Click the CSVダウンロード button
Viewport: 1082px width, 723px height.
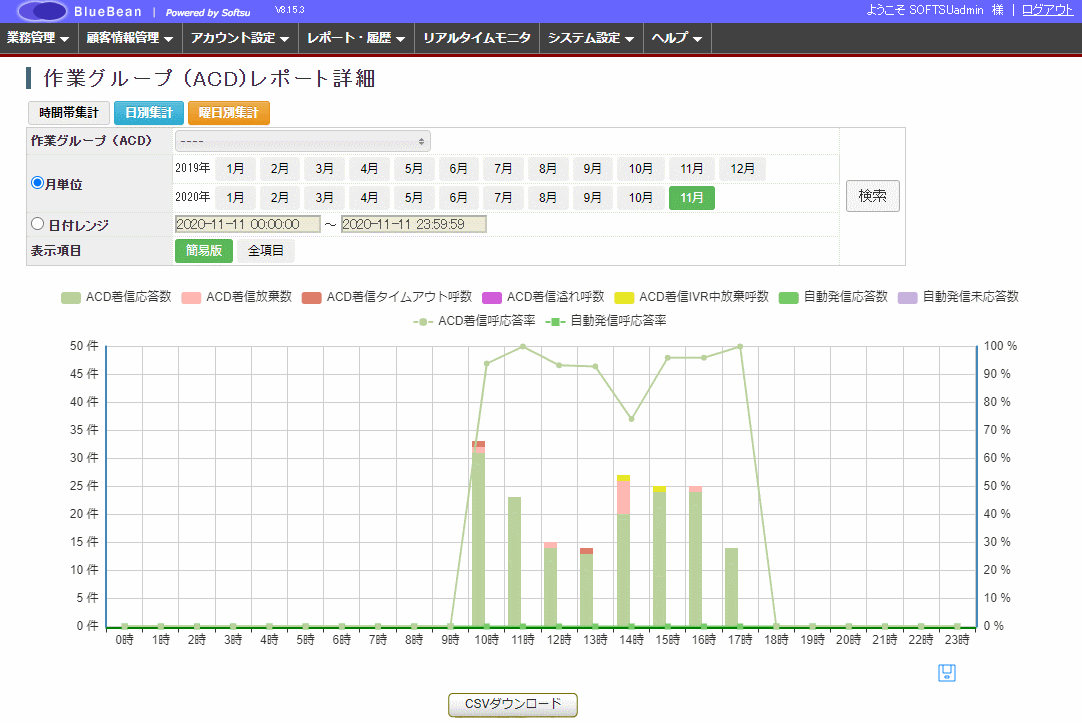[512, 704]
